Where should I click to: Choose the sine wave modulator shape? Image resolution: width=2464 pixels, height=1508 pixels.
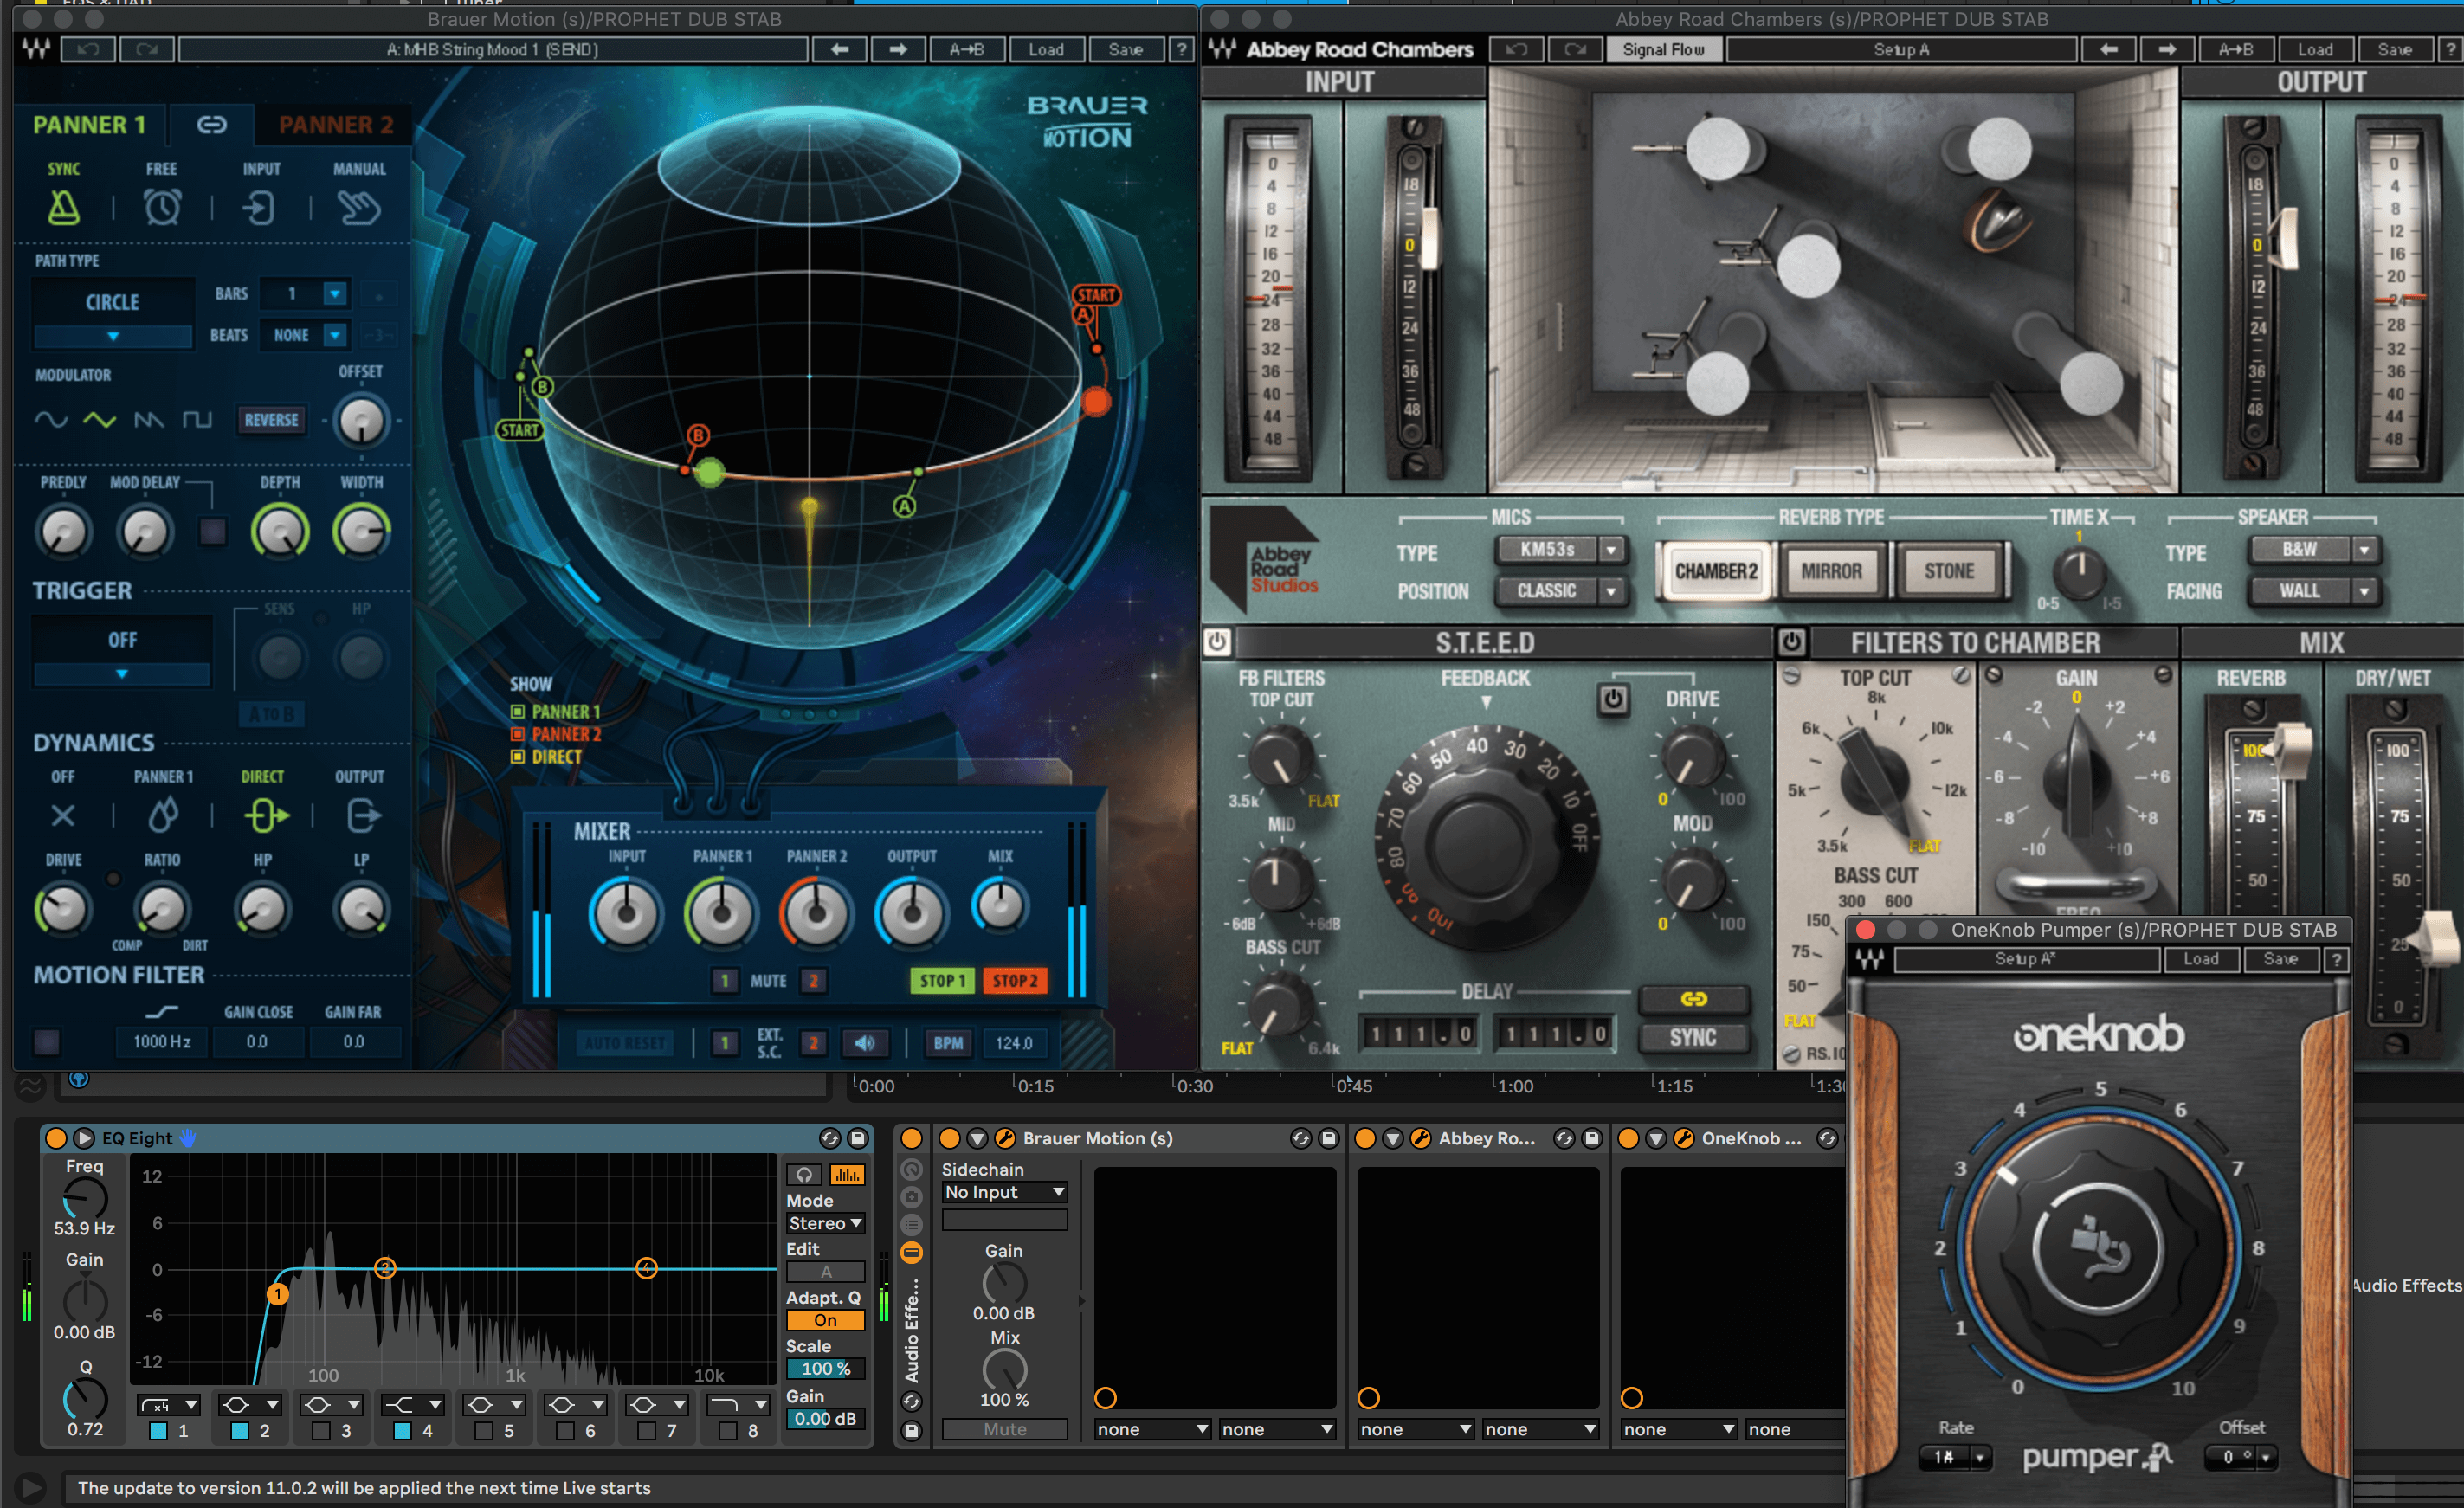point(51,420)
